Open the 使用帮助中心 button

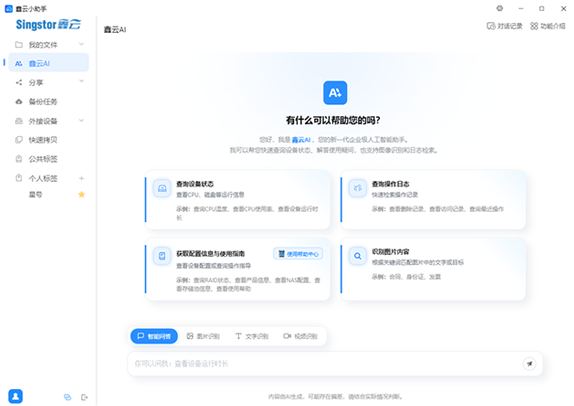coord(298,254)
